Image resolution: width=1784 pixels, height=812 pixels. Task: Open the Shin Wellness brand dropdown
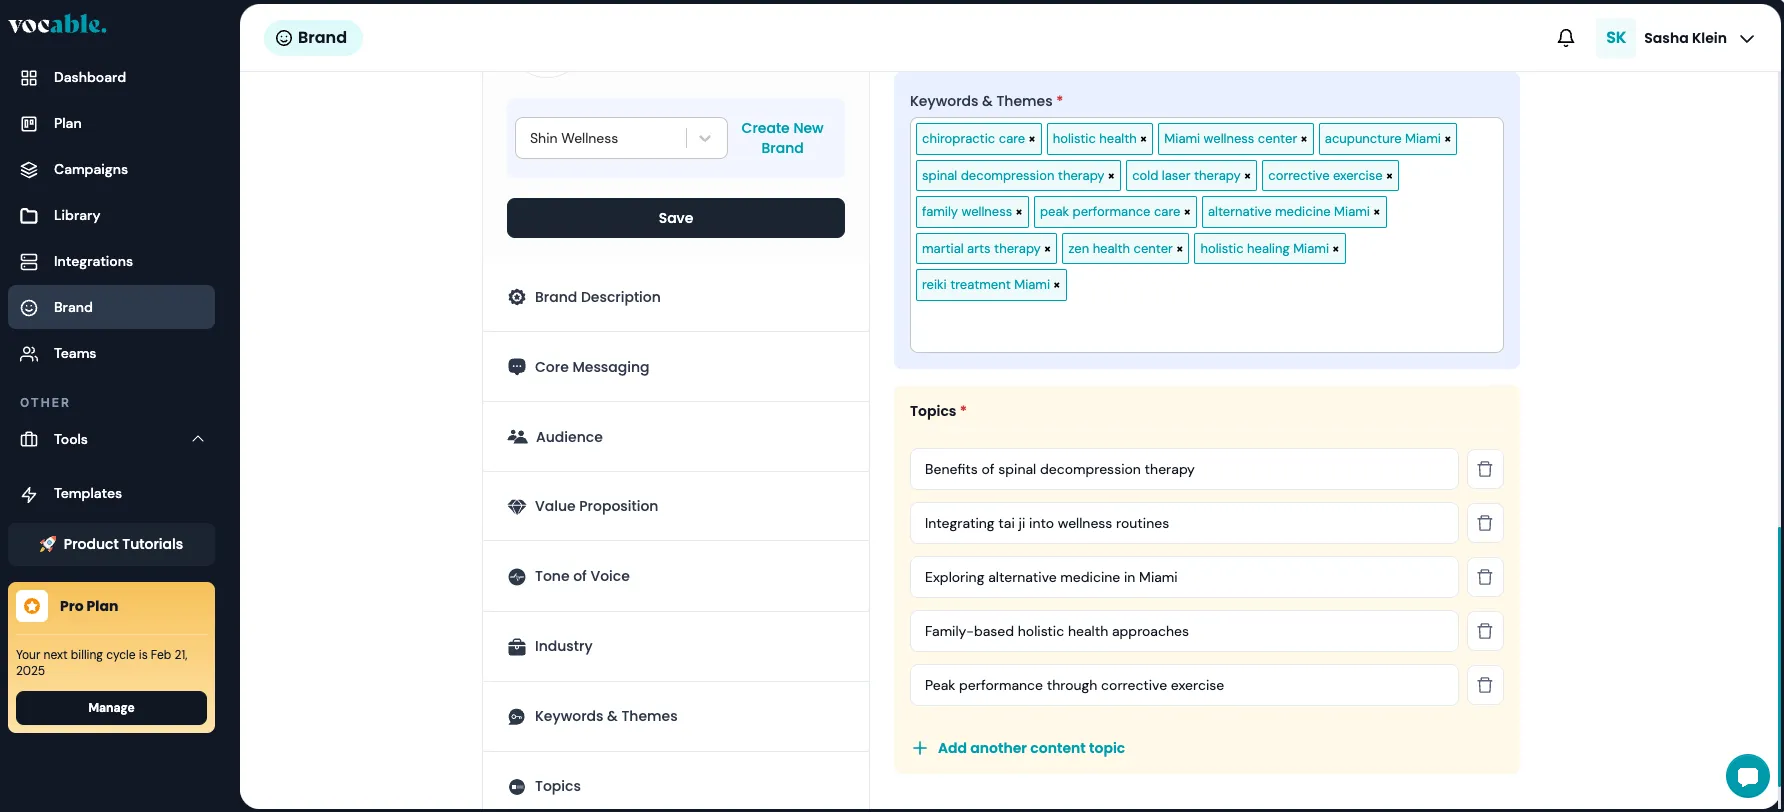(704, 138)
